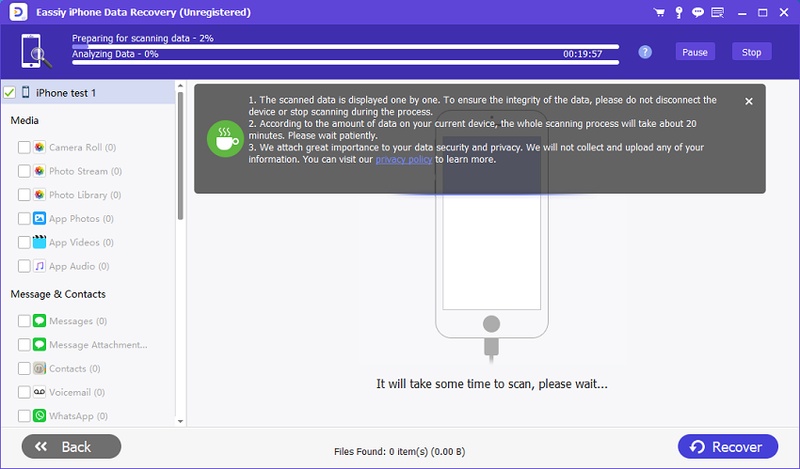This screenshot has width=800, height=469.
Task: Click the phone scanning magnifier icon
Action: click(36, 51)
